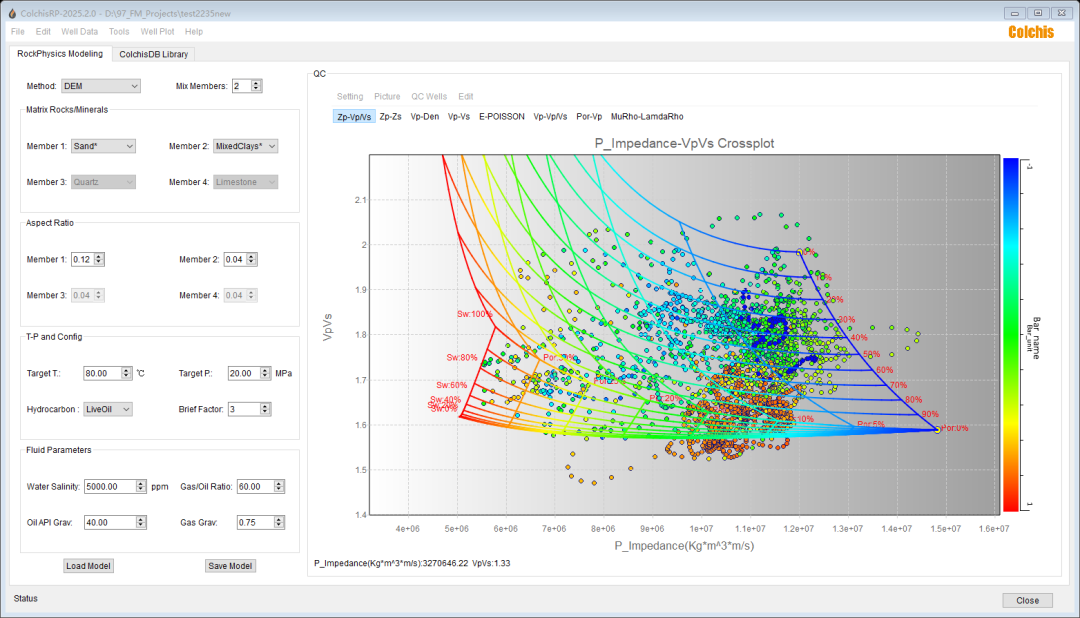Adjust the Aspect Ratio Member 1 stepper
The image size is (1080, 618).
click(x=99, y=260)
